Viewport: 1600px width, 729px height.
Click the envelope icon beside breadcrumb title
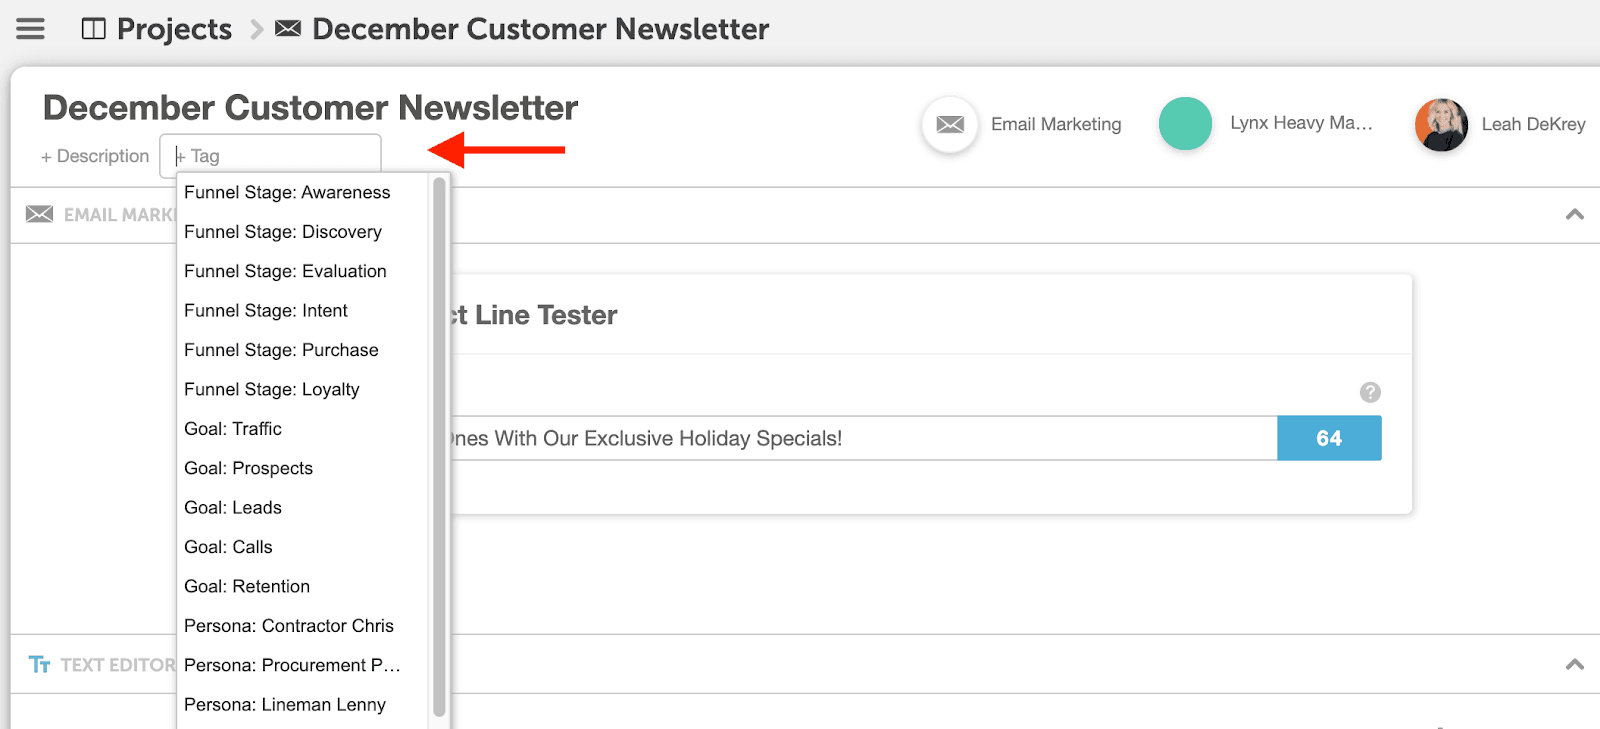coord(288,28)
